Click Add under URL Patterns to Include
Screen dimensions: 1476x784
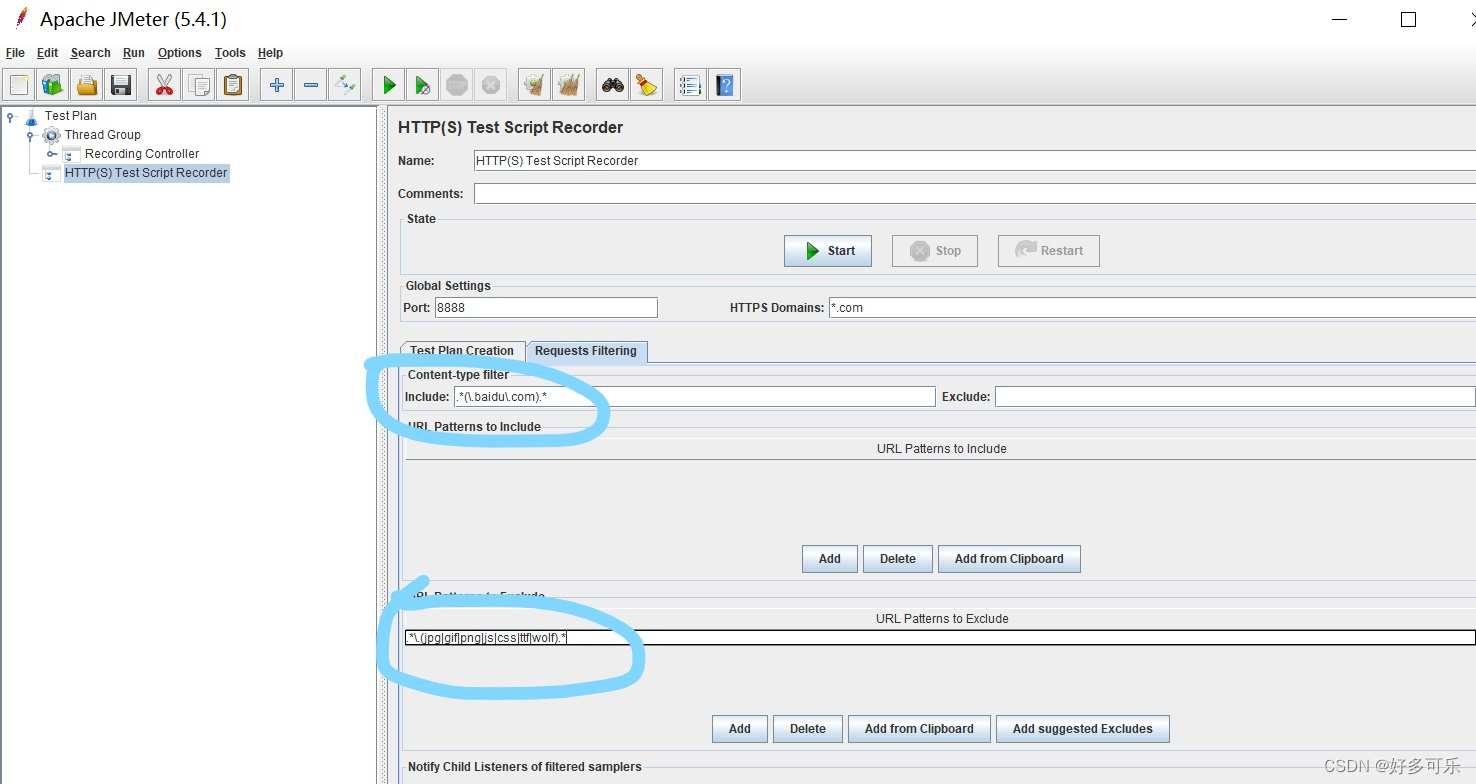830,559
